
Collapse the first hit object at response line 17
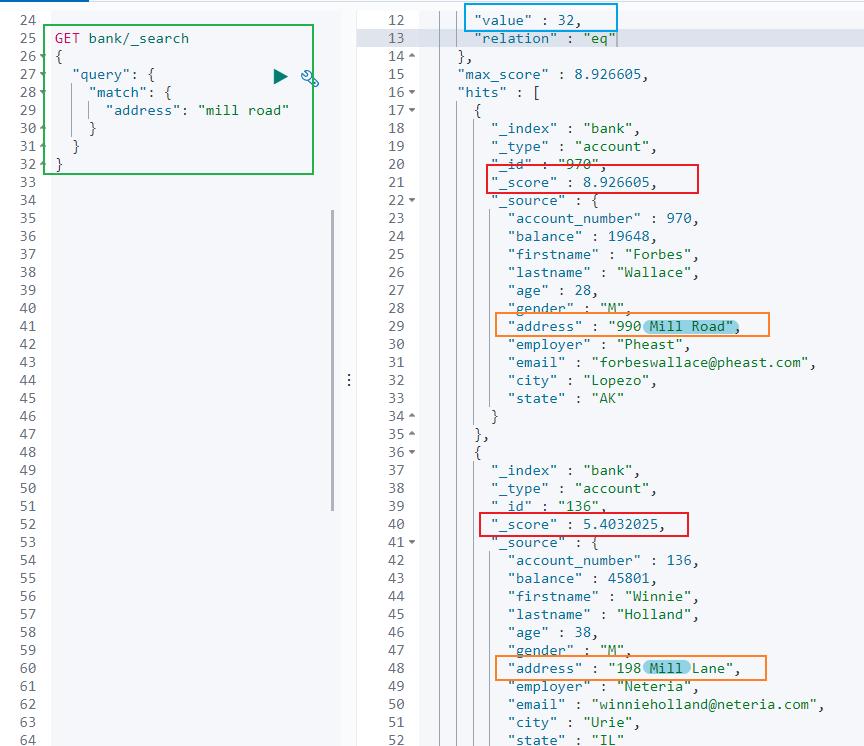point(414,110)
